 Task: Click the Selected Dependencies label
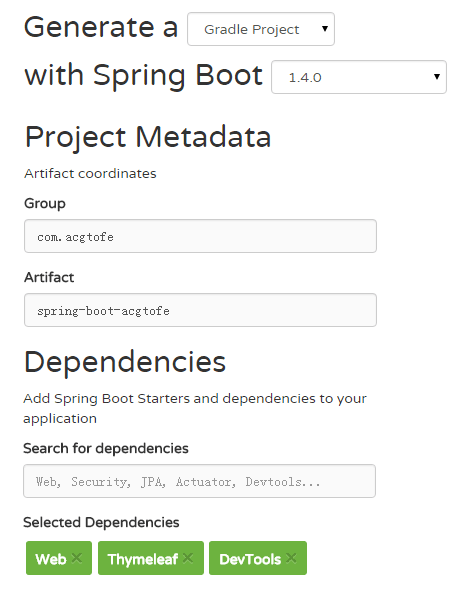click(101, 523)
